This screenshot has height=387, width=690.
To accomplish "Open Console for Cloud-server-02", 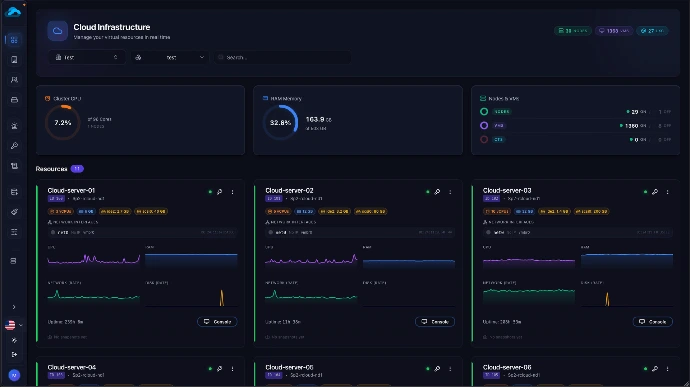I will tap(435, 322).
